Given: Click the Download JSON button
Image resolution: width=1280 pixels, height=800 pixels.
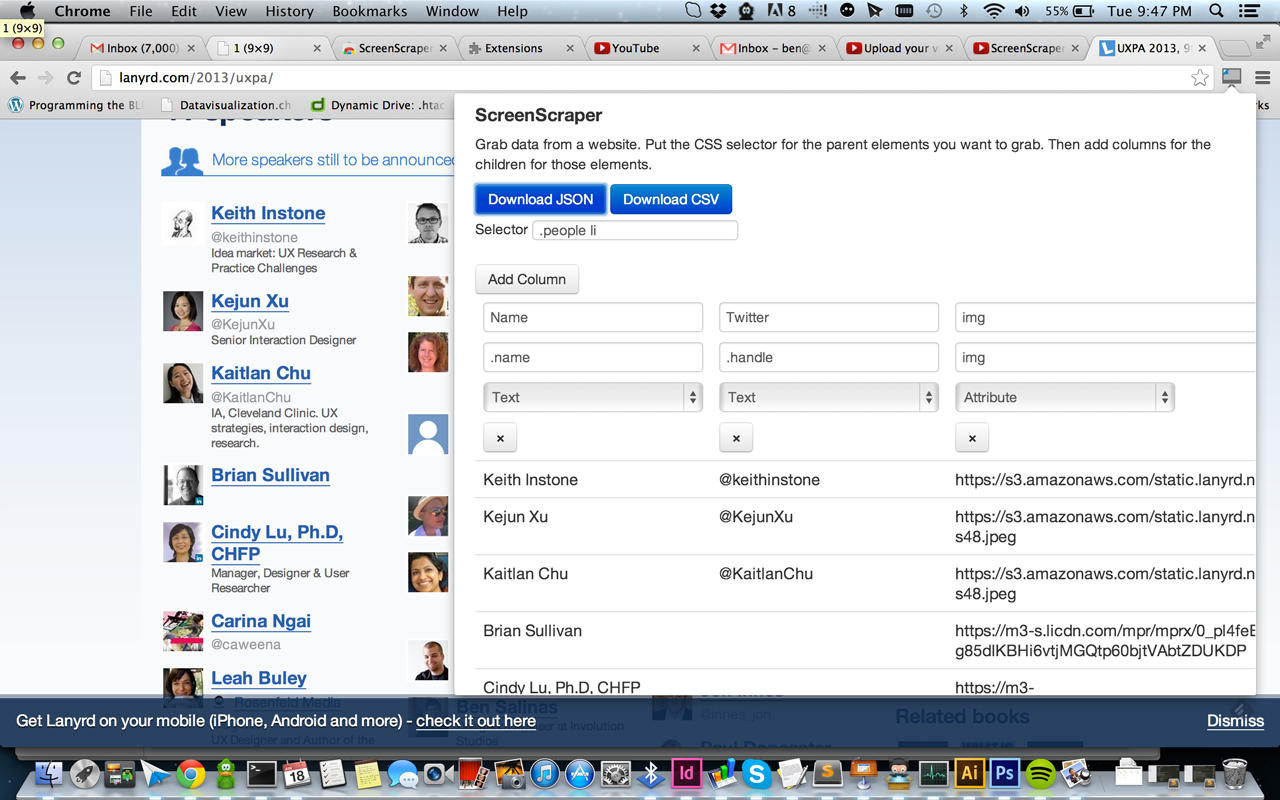Looking at the screenshot, I should pyautogui.click(x=541, y=199).
